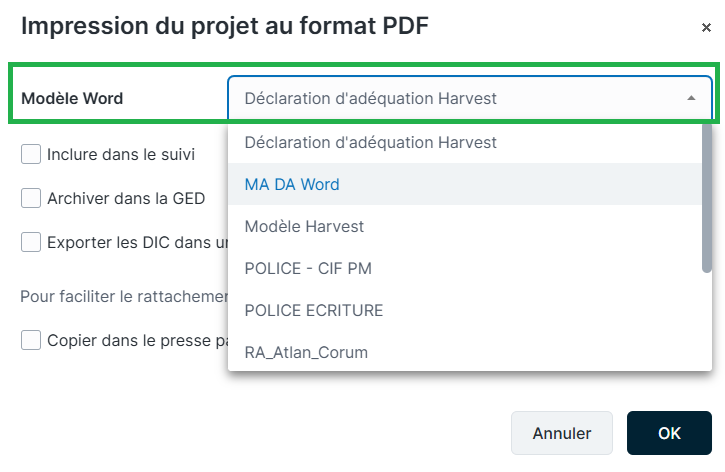Viewport: 725px width, 472px height.
Task: Click the Modèle Word field label
Action: pos(72,98)
